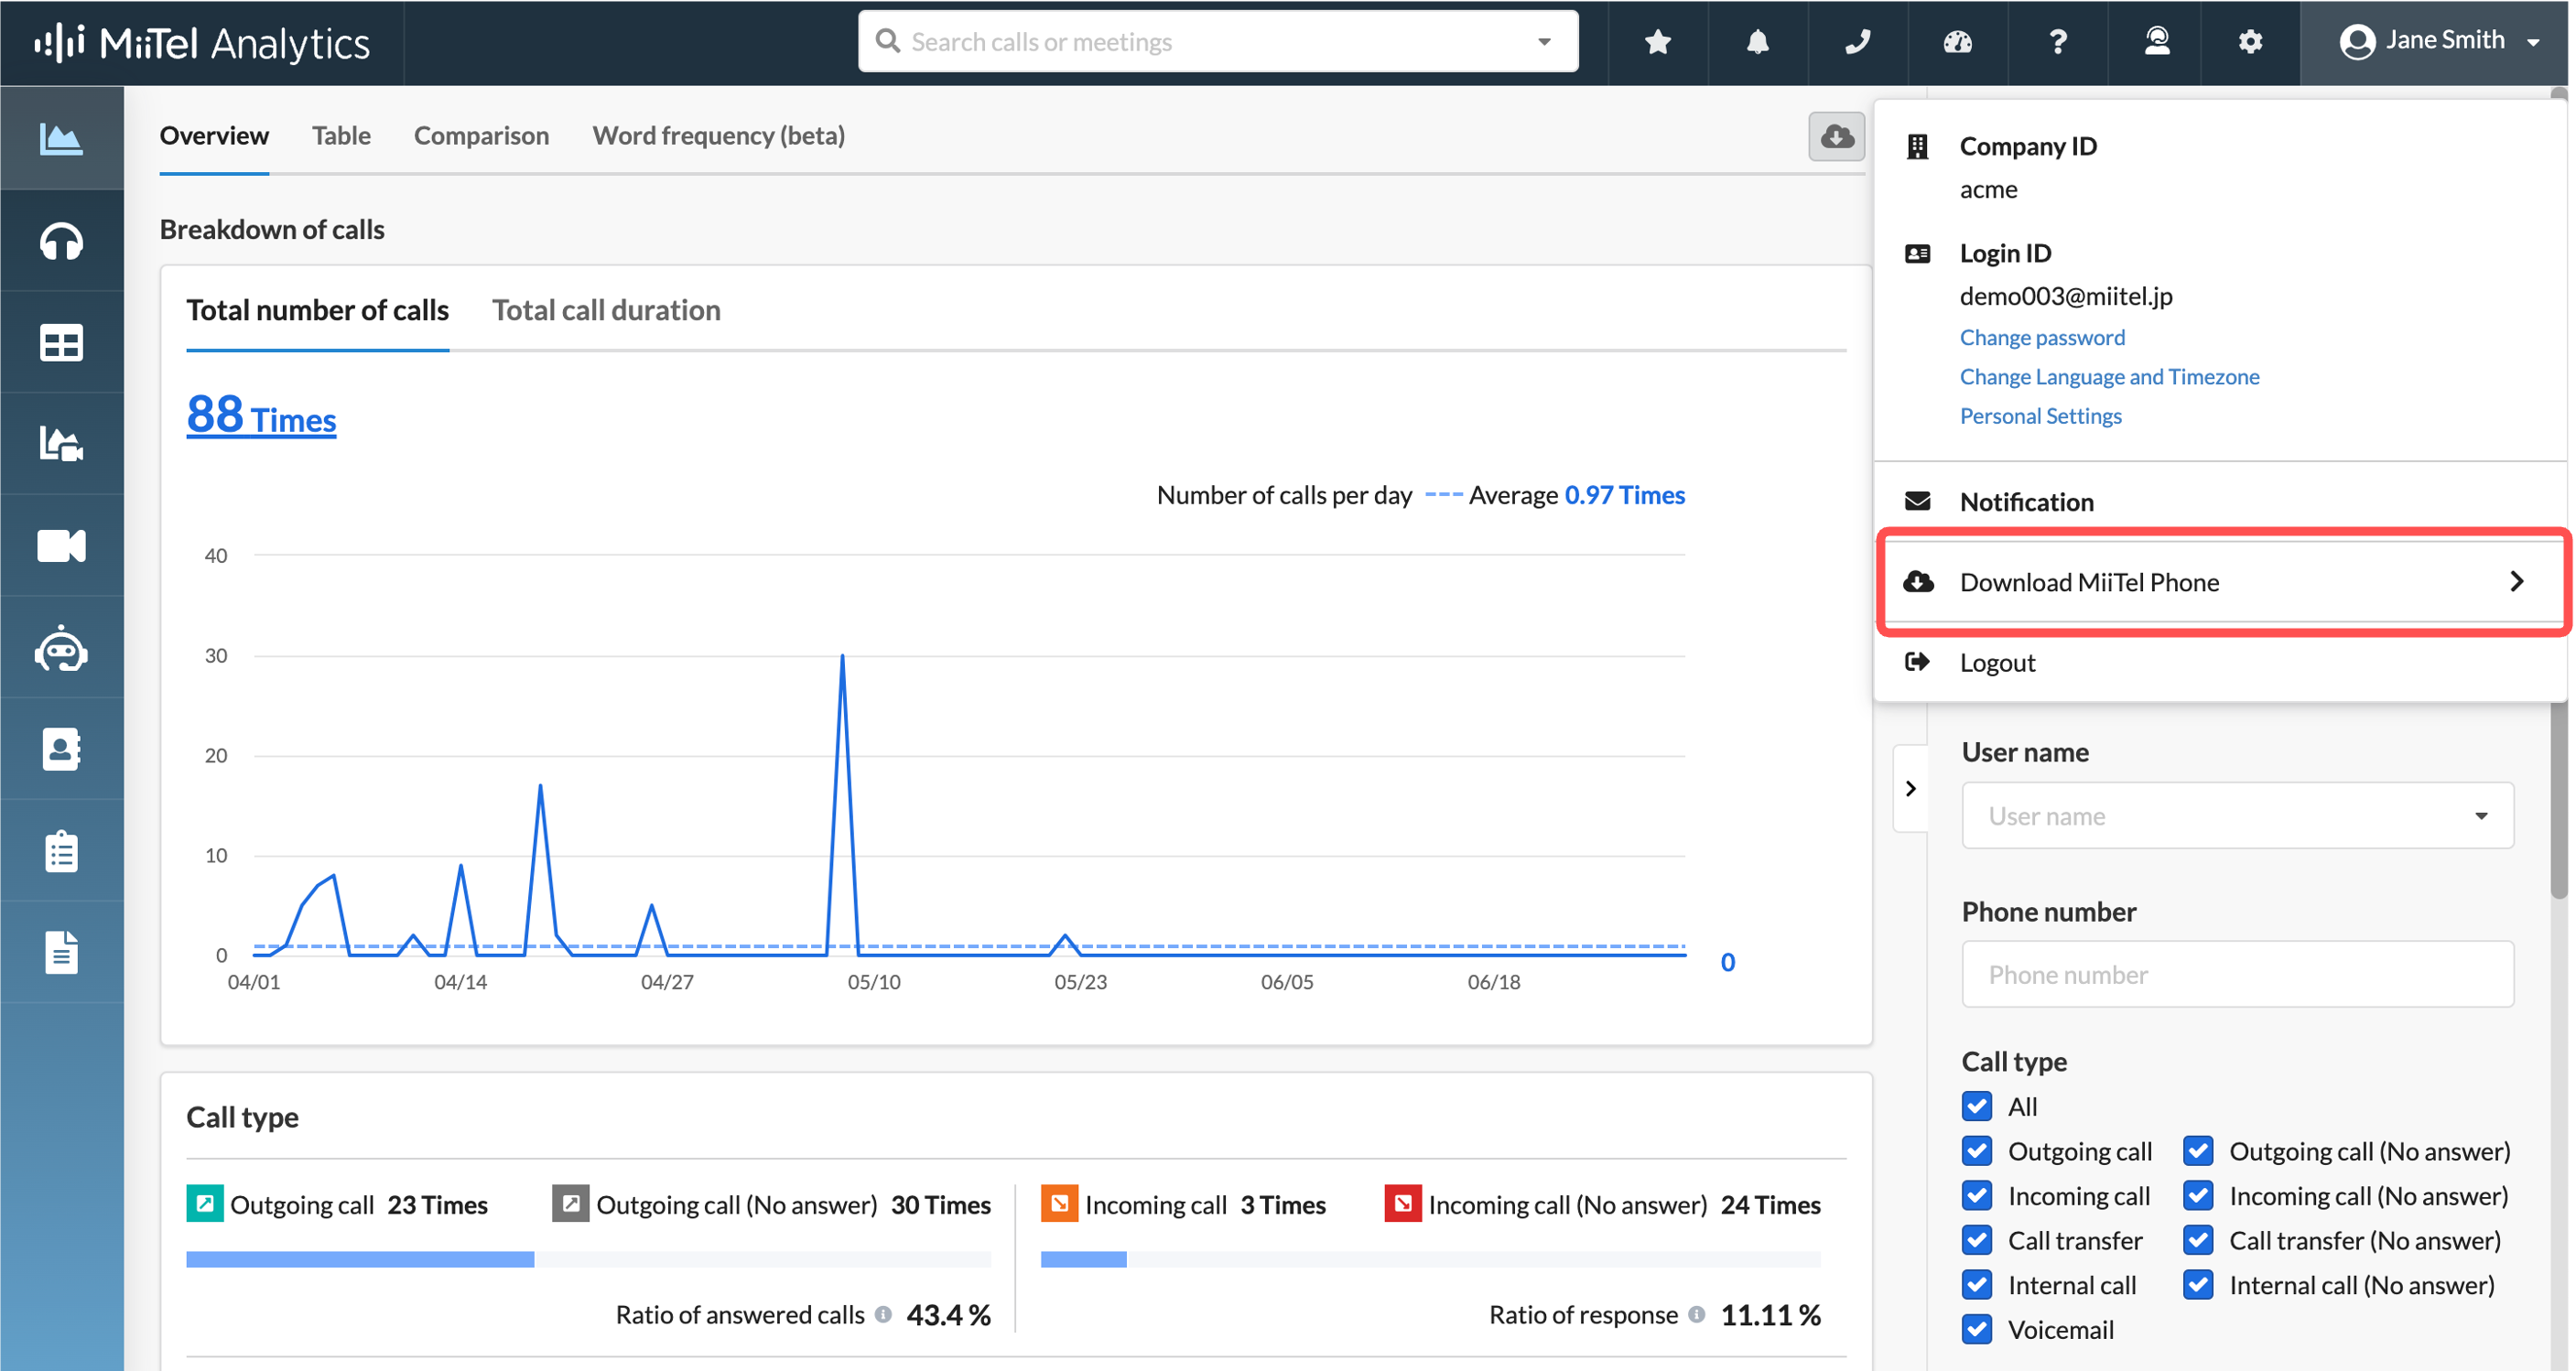
Task: Toggle the Internal call checkbox
Action: (1976, 1285)
